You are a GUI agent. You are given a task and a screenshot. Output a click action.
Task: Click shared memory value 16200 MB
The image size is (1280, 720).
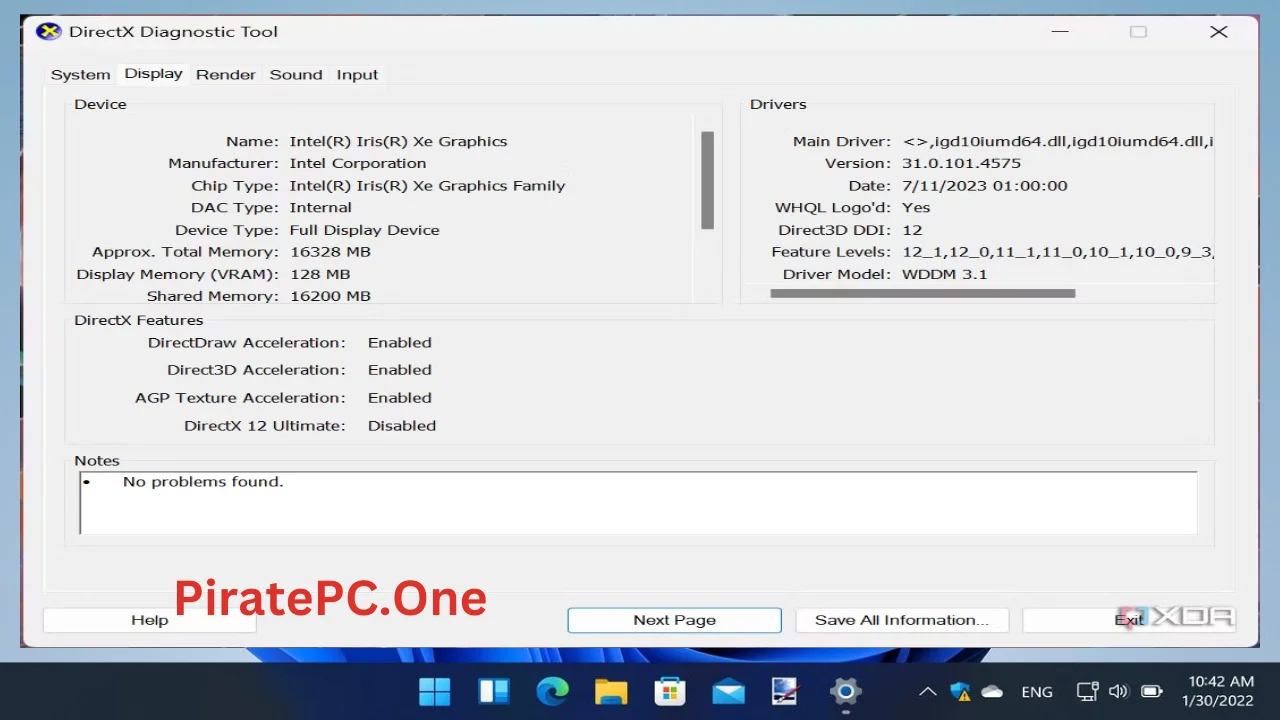click(330, 296)
